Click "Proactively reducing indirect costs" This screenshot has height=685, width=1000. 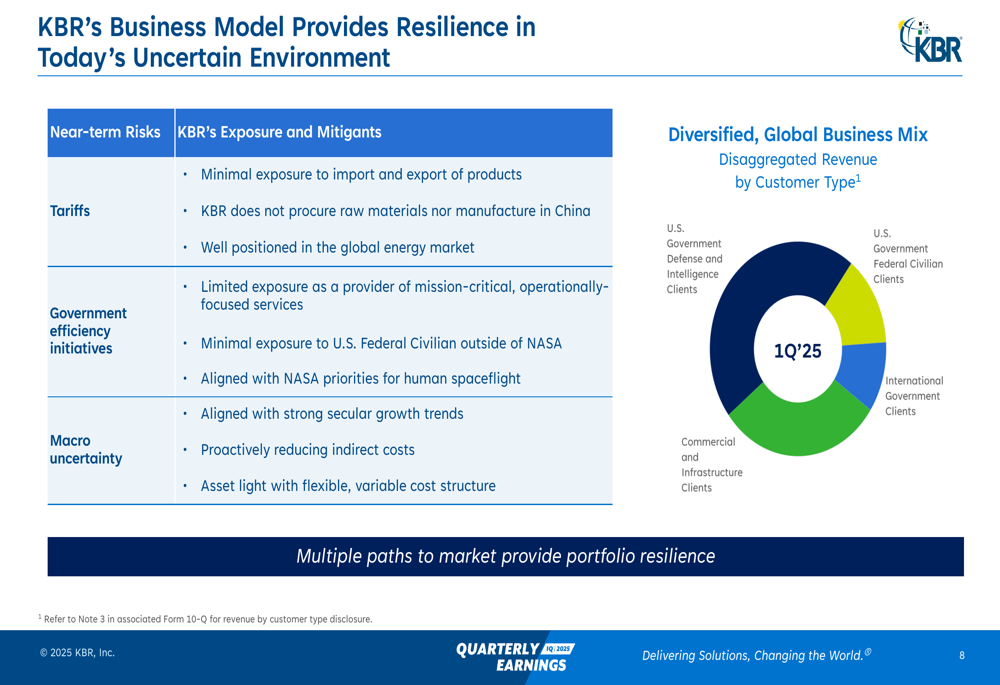coord(307,450)
